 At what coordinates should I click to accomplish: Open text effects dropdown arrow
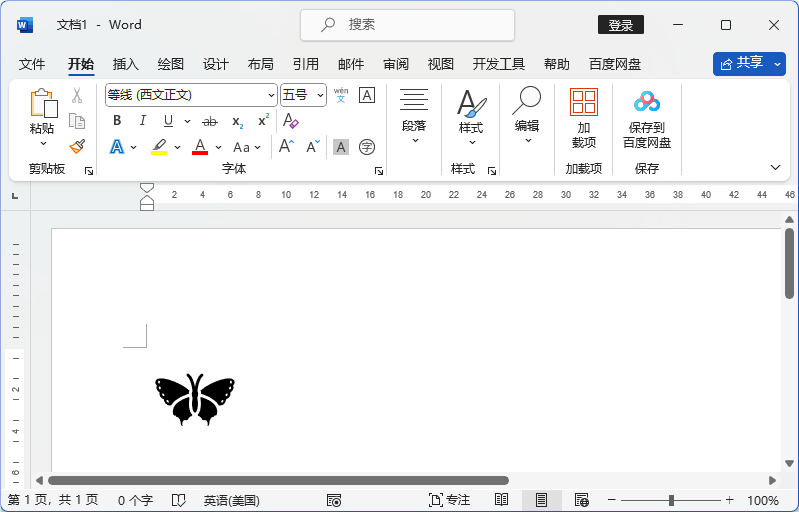[134, 147]
